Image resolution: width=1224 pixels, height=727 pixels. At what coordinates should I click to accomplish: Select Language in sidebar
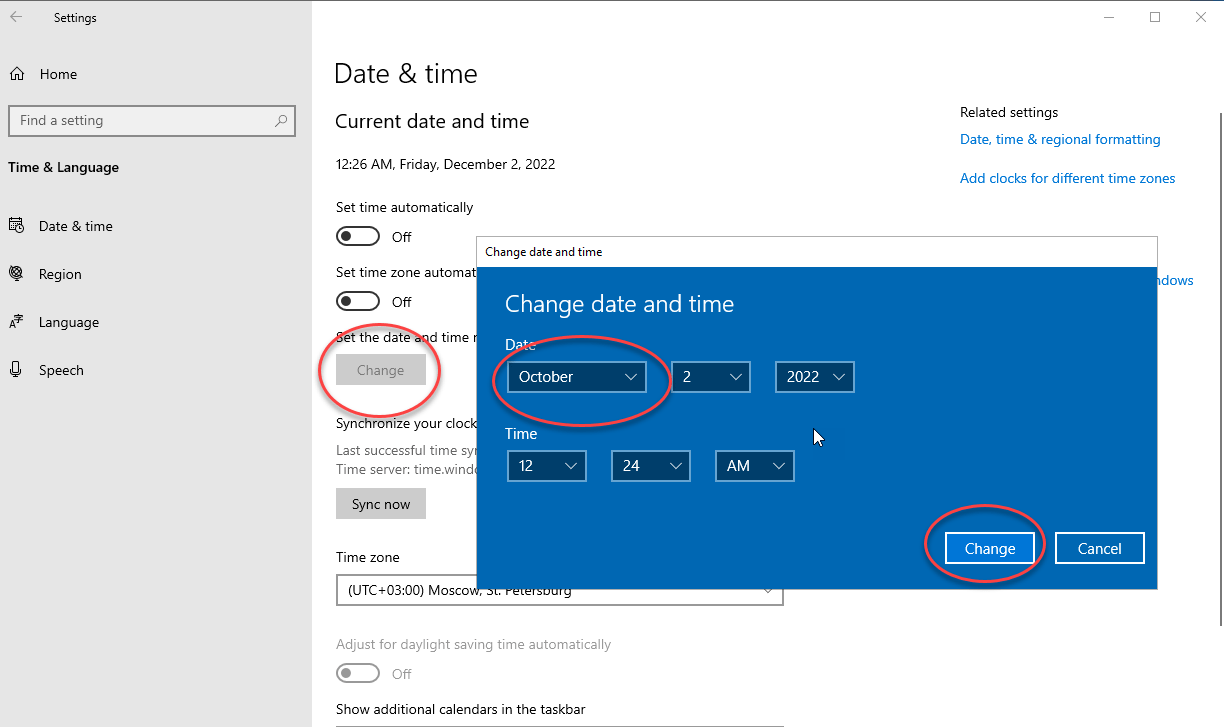tap(69, 322)
